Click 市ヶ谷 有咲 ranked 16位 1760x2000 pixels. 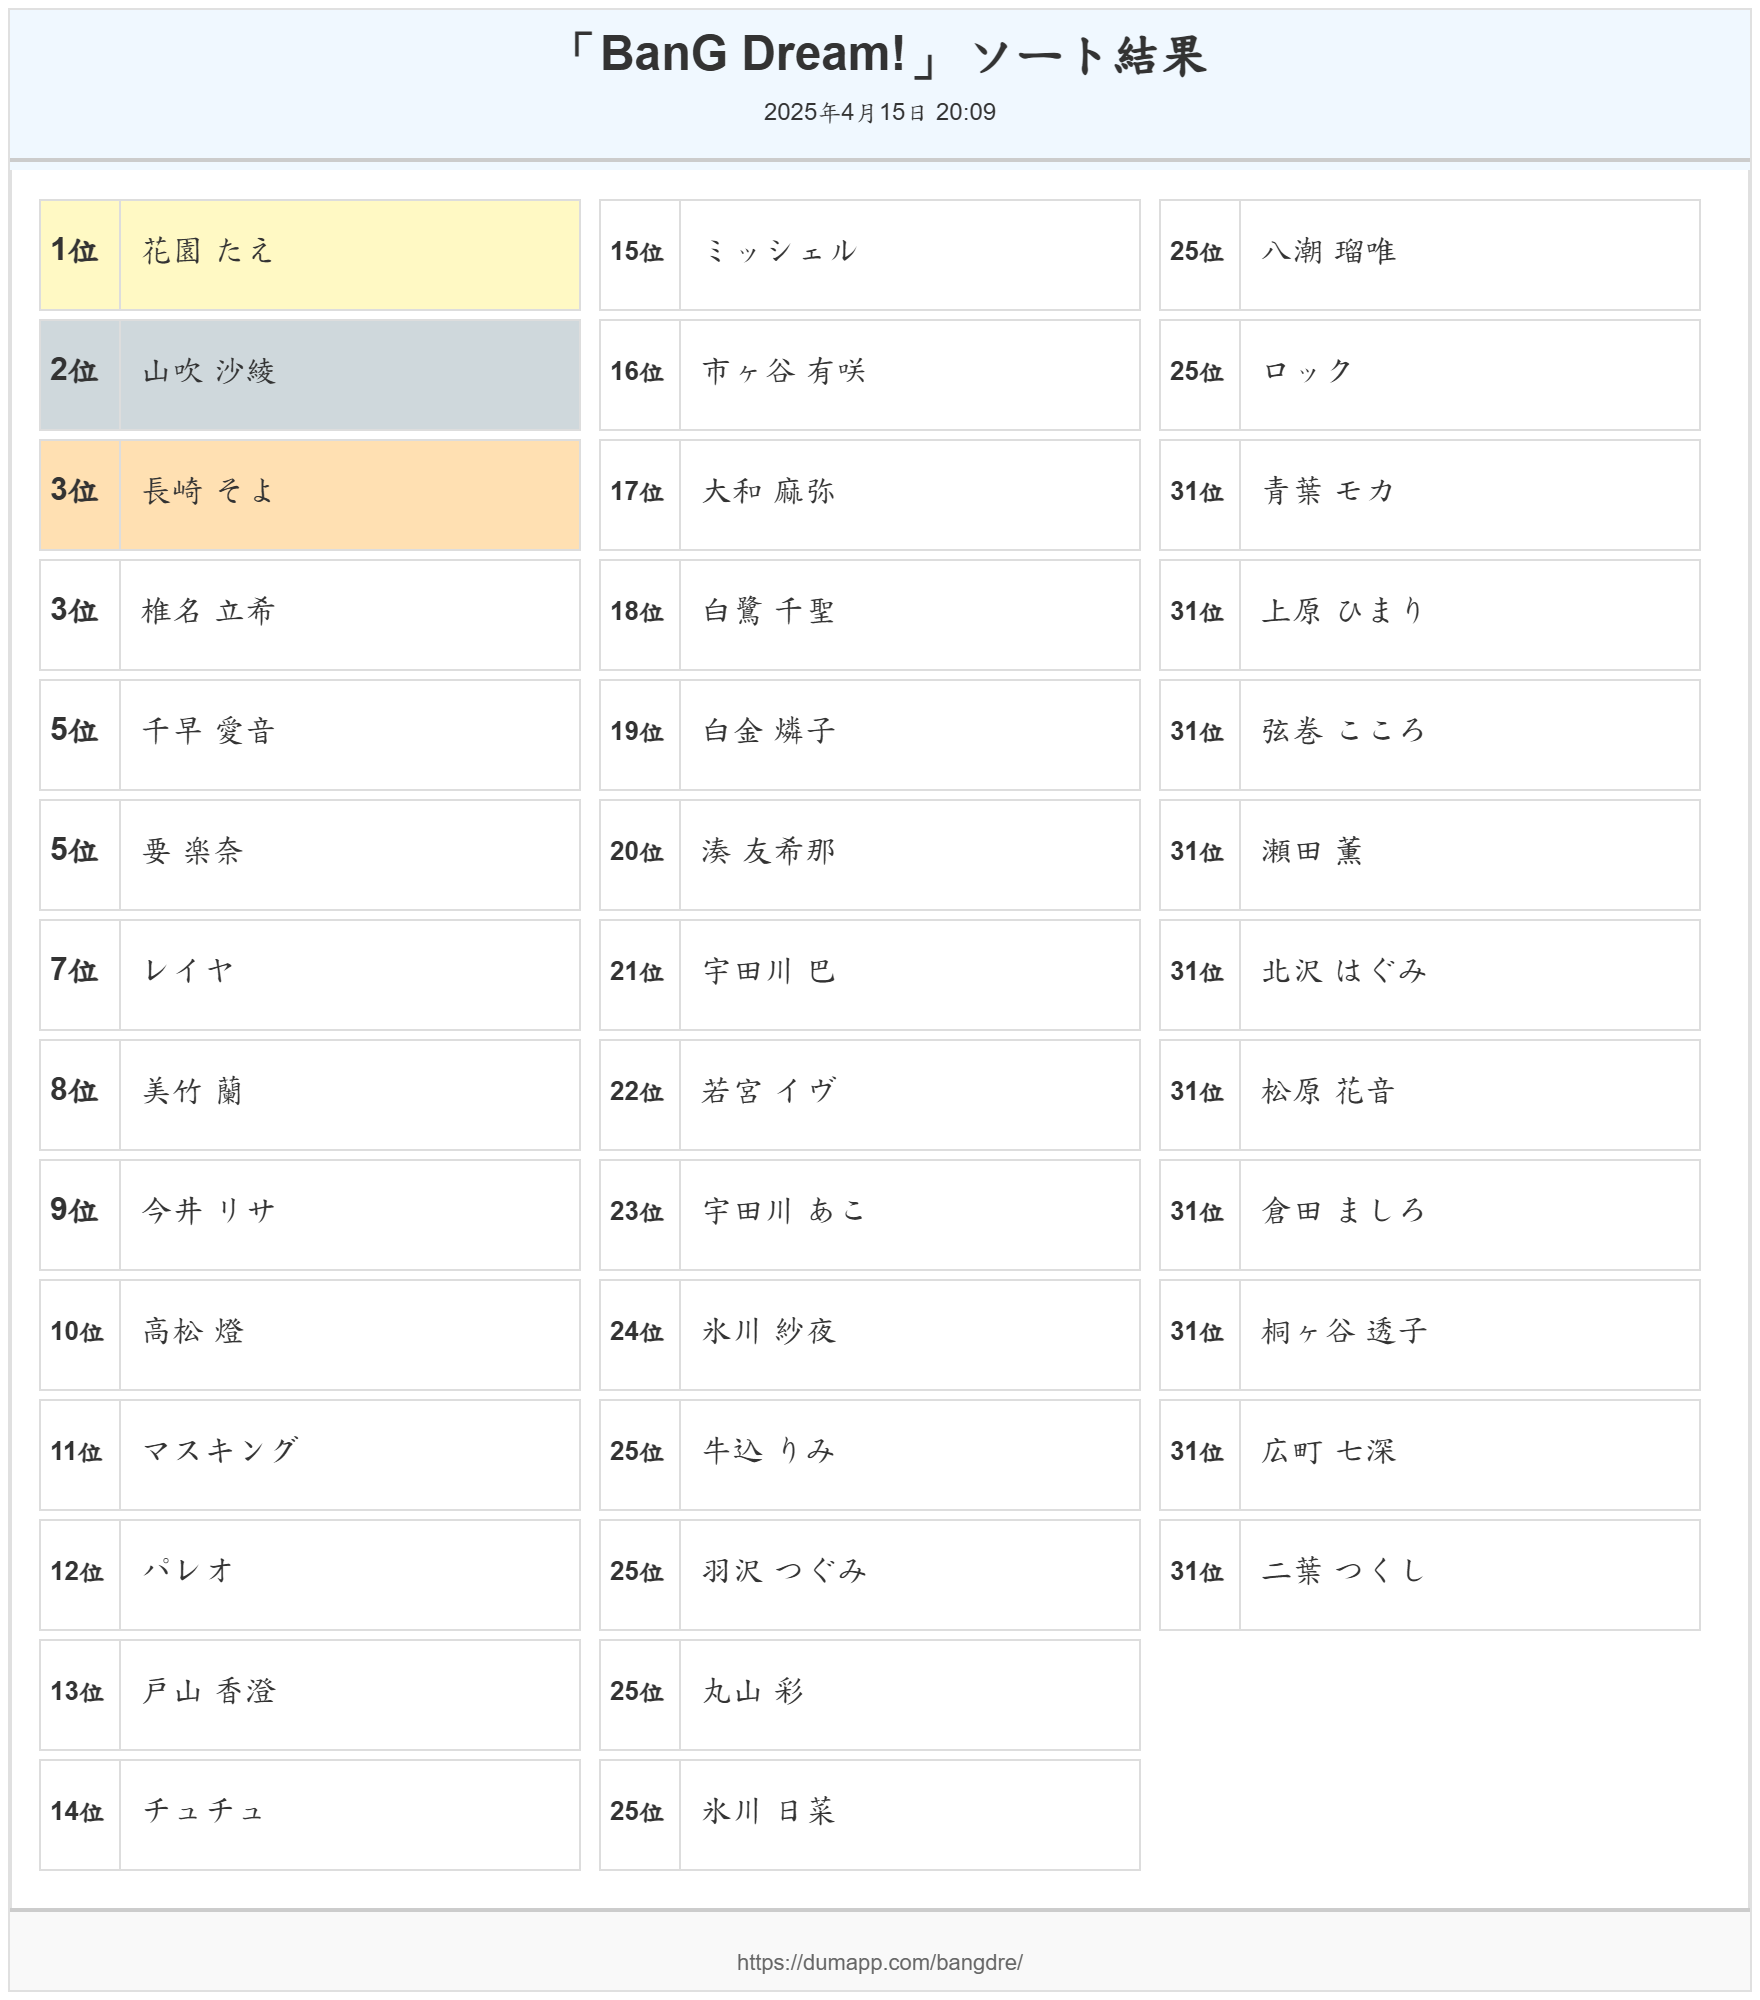click(784, 371)
